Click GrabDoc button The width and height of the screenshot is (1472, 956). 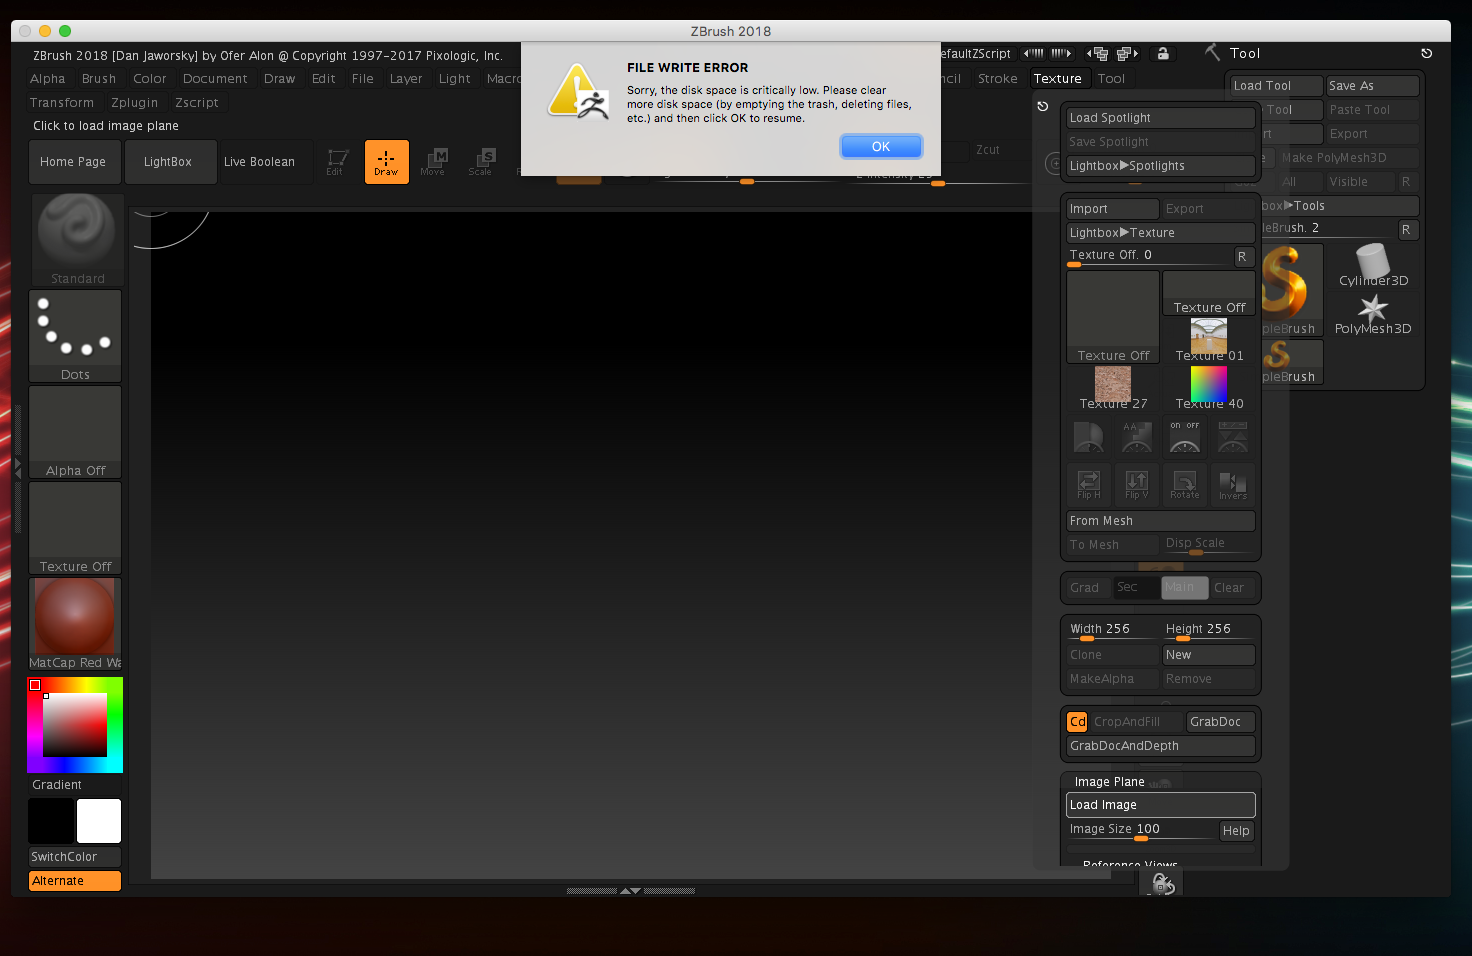(1220, 722)
